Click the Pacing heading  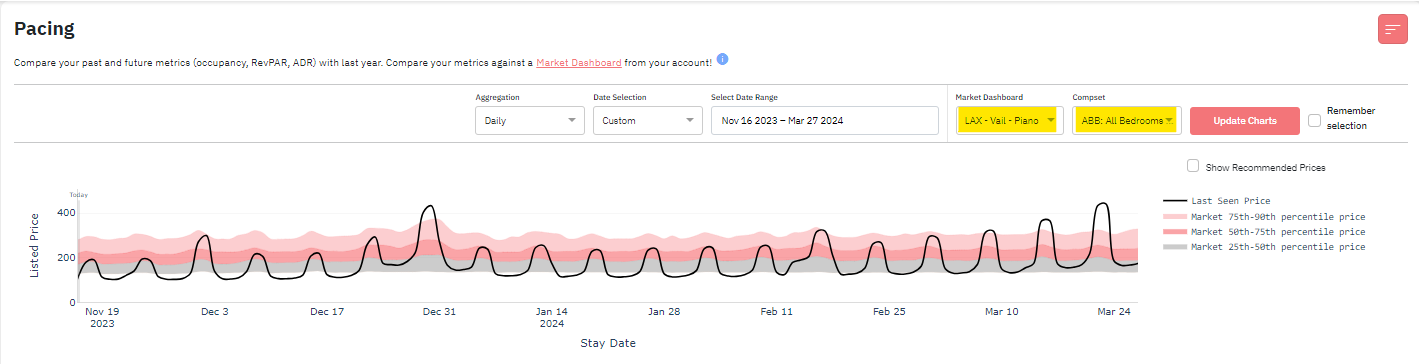(44, 28)
